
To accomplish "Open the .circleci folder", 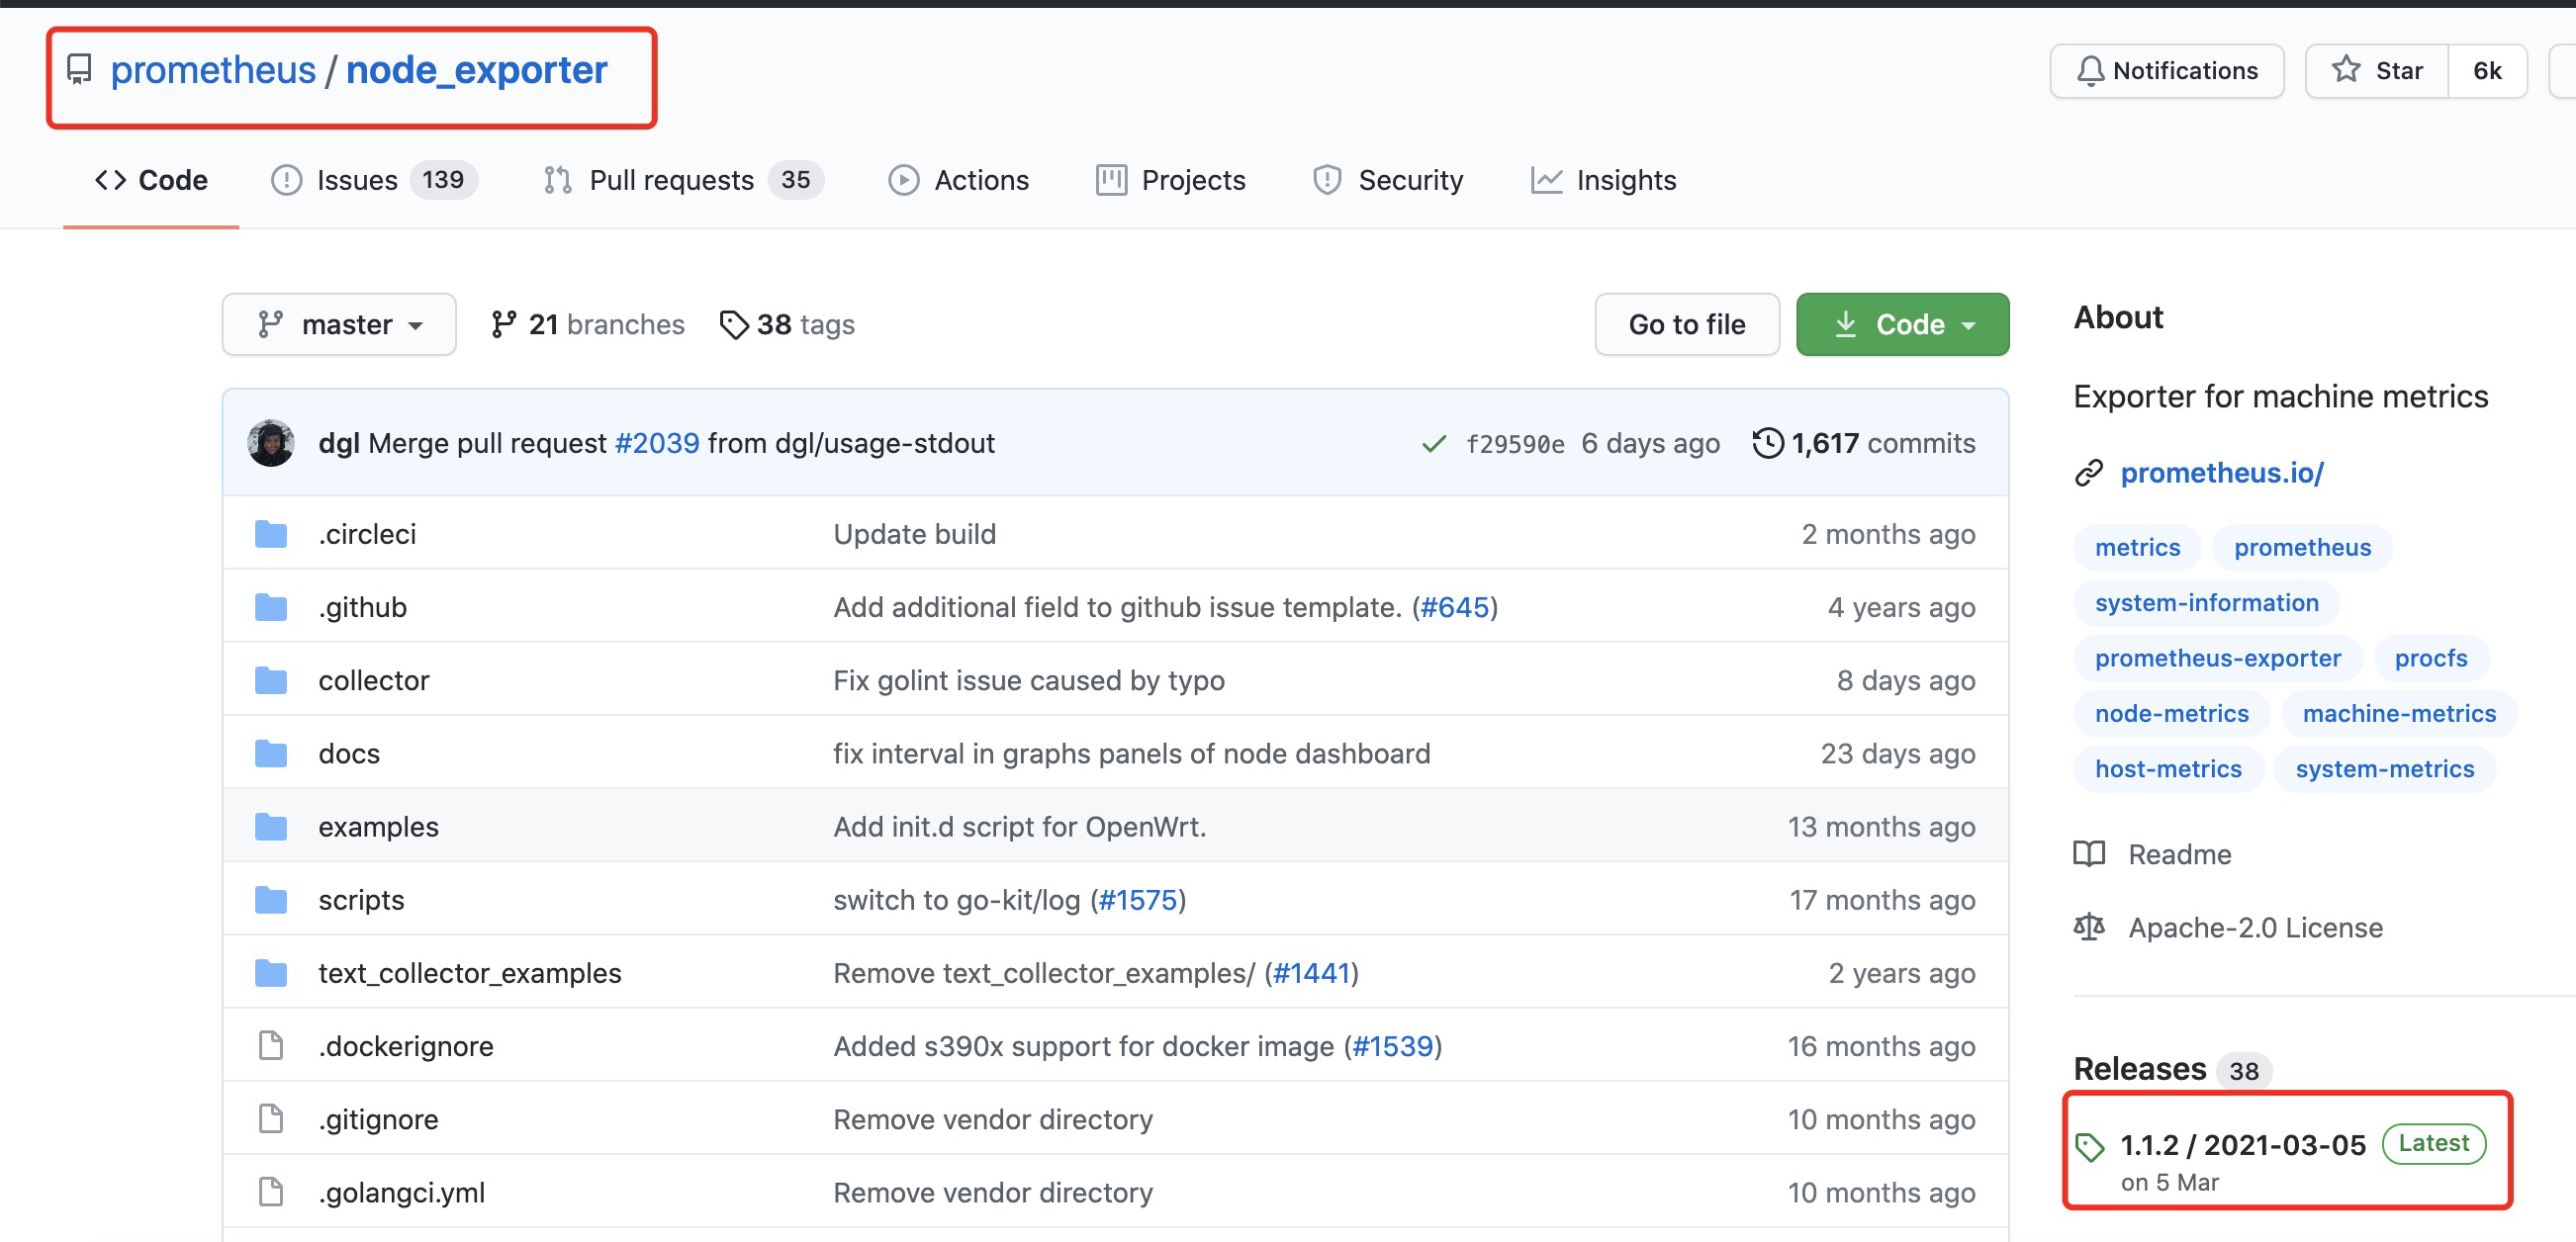I will pyautogui.click(x=367, y=534).
